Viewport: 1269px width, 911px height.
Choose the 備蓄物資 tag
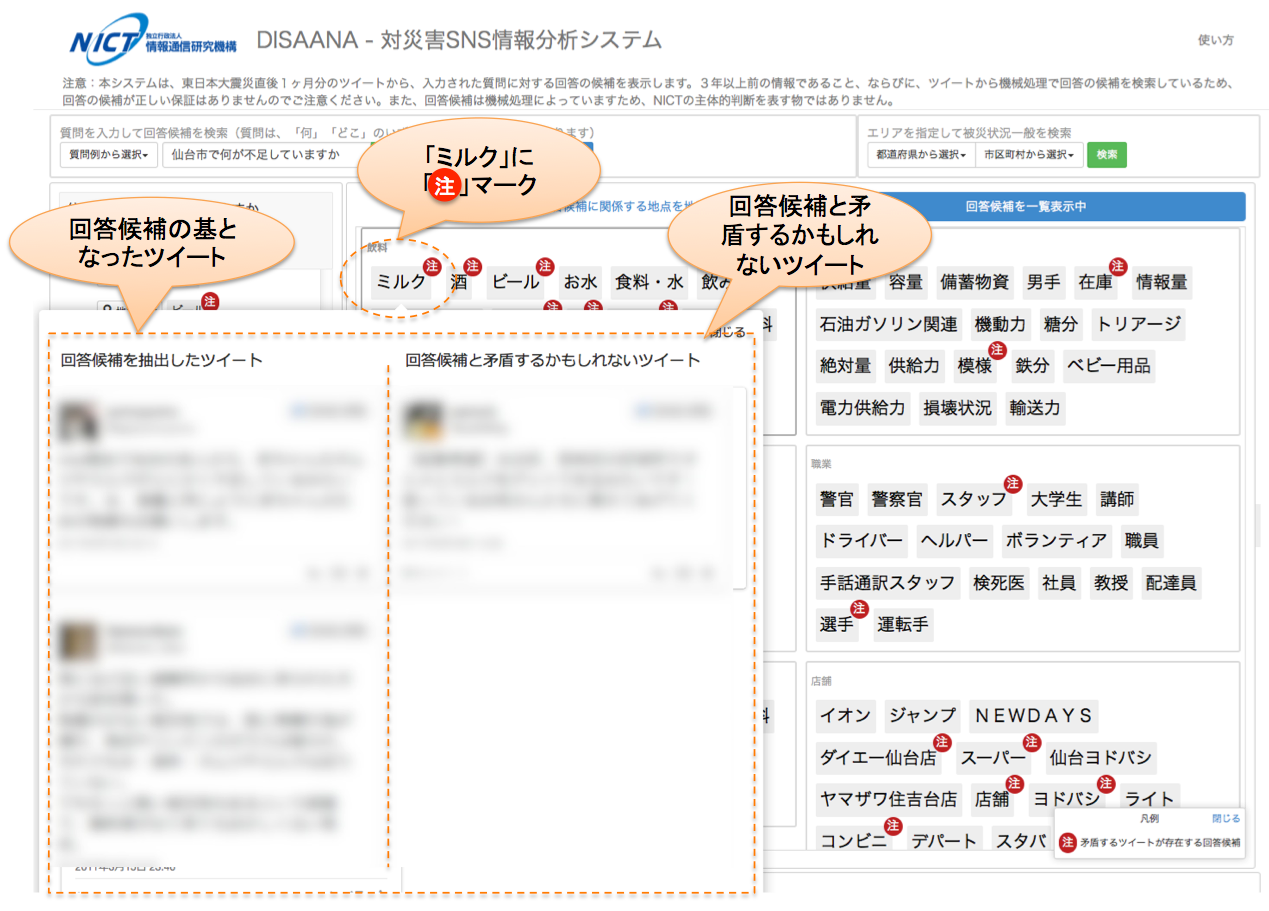[975, 282]
